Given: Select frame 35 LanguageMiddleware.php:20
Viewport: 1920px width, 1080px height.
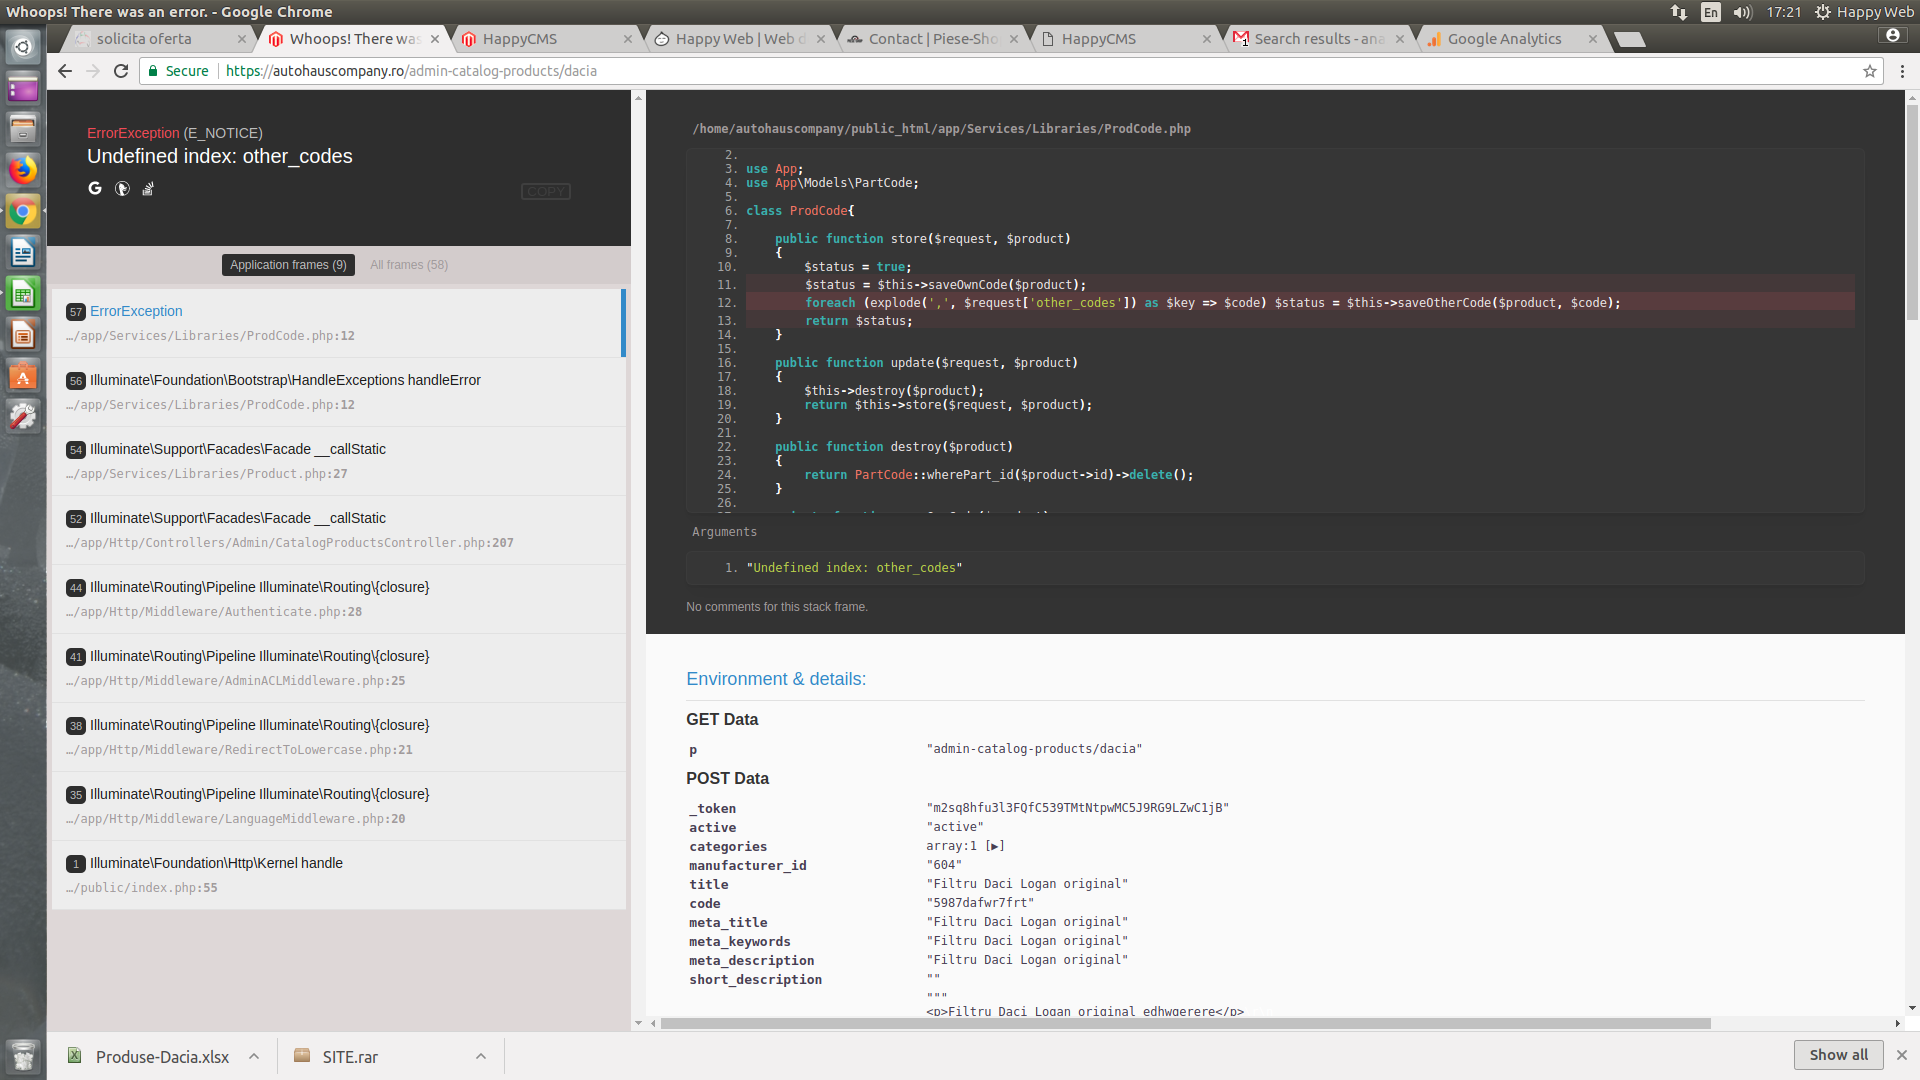Looking at the screenshot, I should [338, 806].
